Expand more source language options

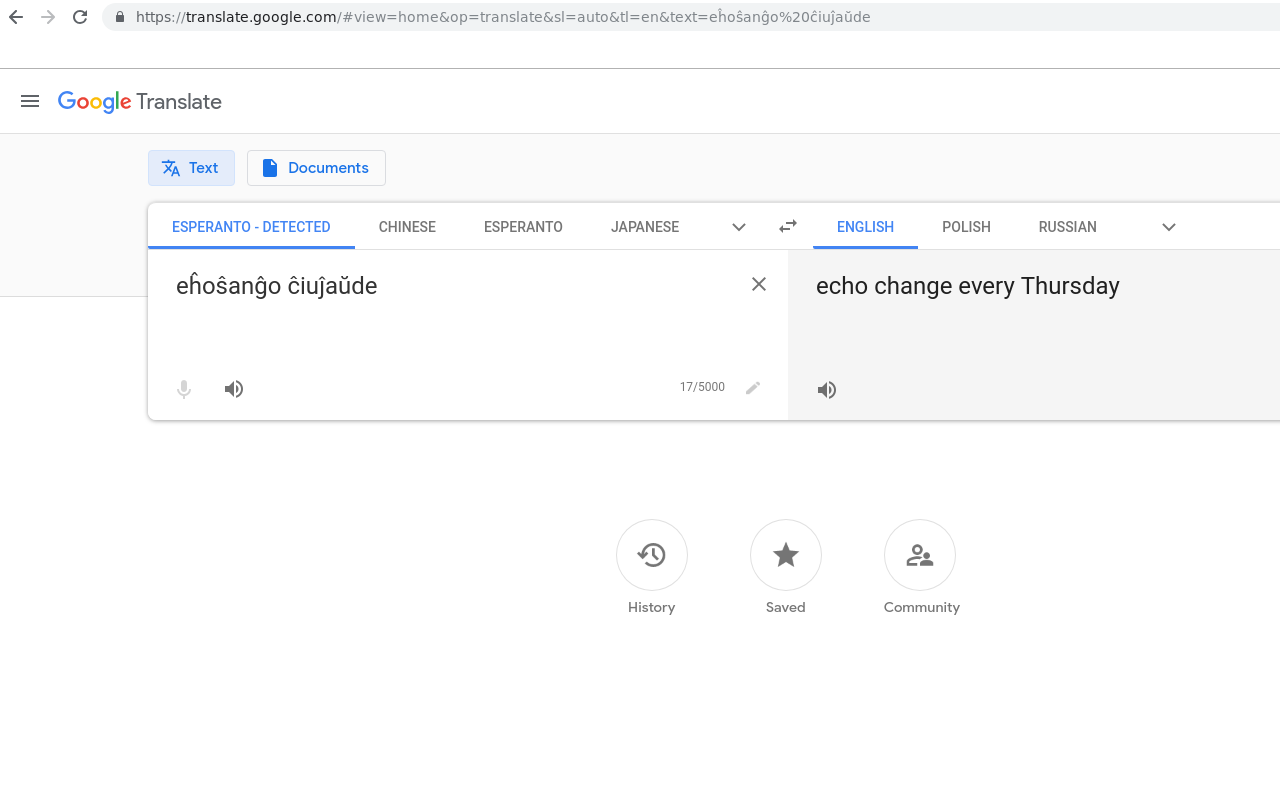(x=738, y=227)
